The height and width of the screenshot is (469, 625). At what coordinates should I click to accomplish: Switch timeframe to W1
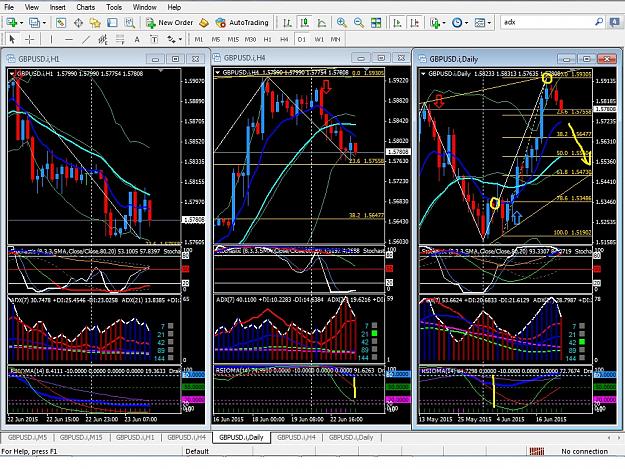click(x=319, y=39)
